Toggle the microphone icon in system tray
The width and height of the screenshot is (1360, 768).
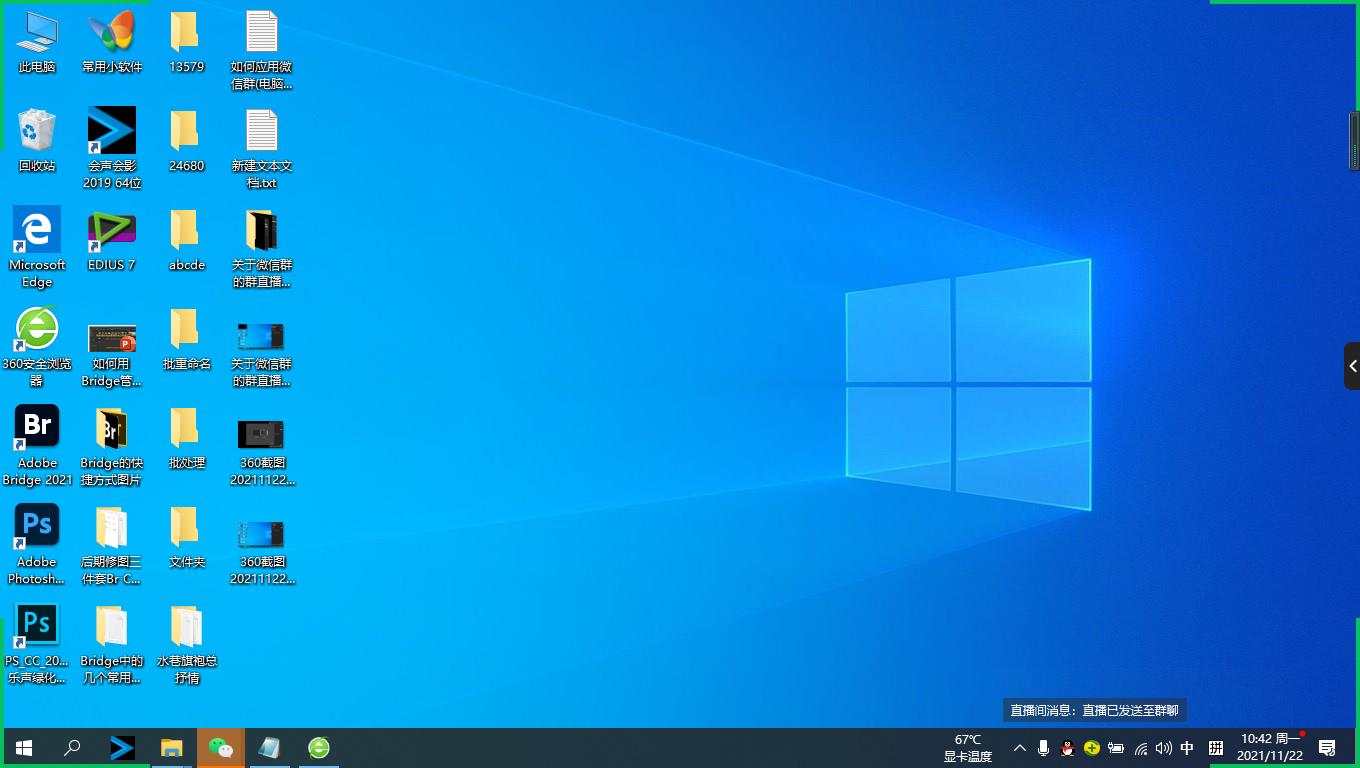(x=1043, y=748)
